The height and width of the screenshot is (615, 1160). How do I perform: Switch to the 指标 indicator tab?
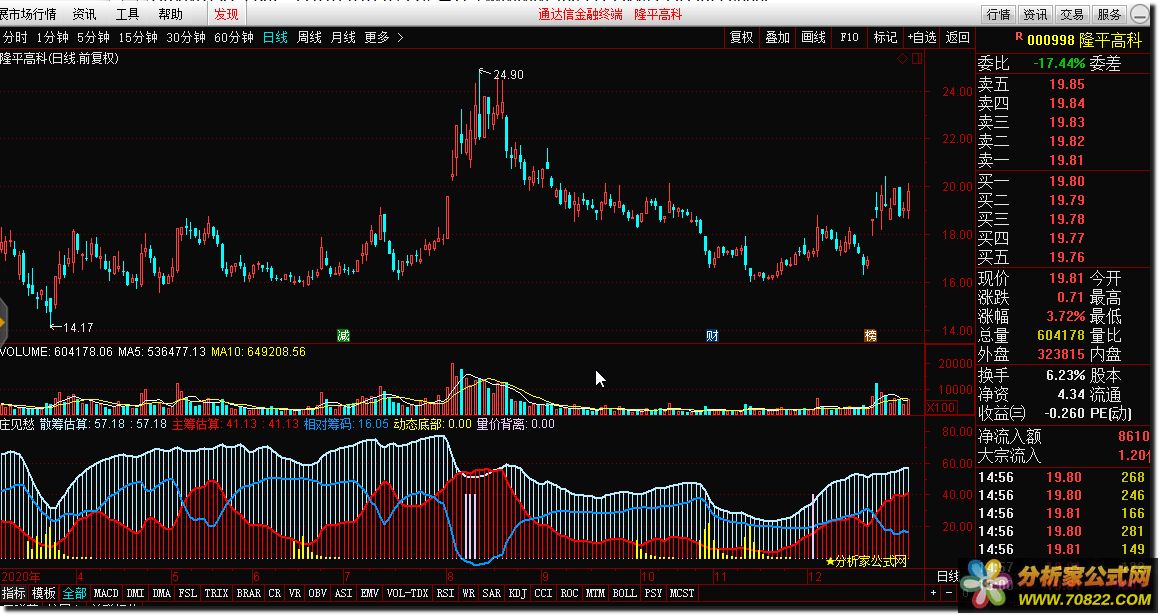[x=13, y=593]
